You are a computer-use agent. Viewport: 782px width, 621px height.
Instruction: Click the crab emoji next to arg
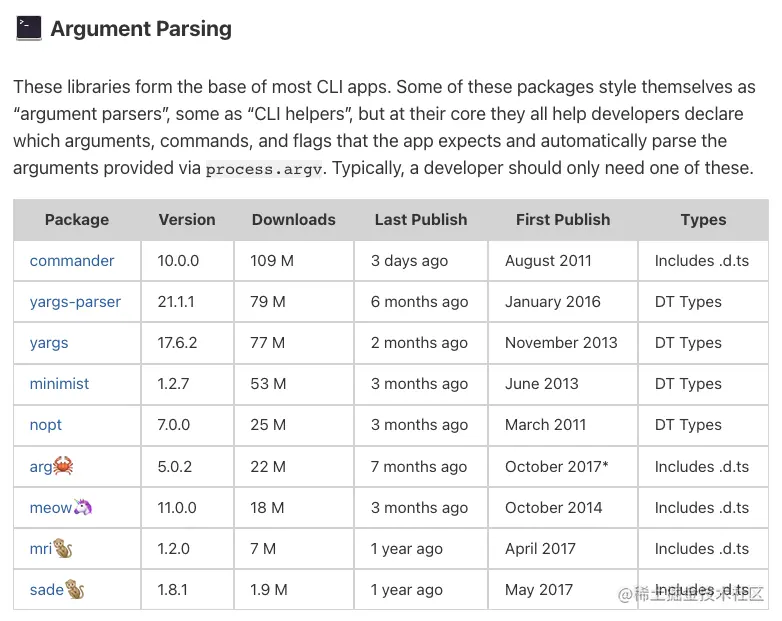[x=64, y=466]
